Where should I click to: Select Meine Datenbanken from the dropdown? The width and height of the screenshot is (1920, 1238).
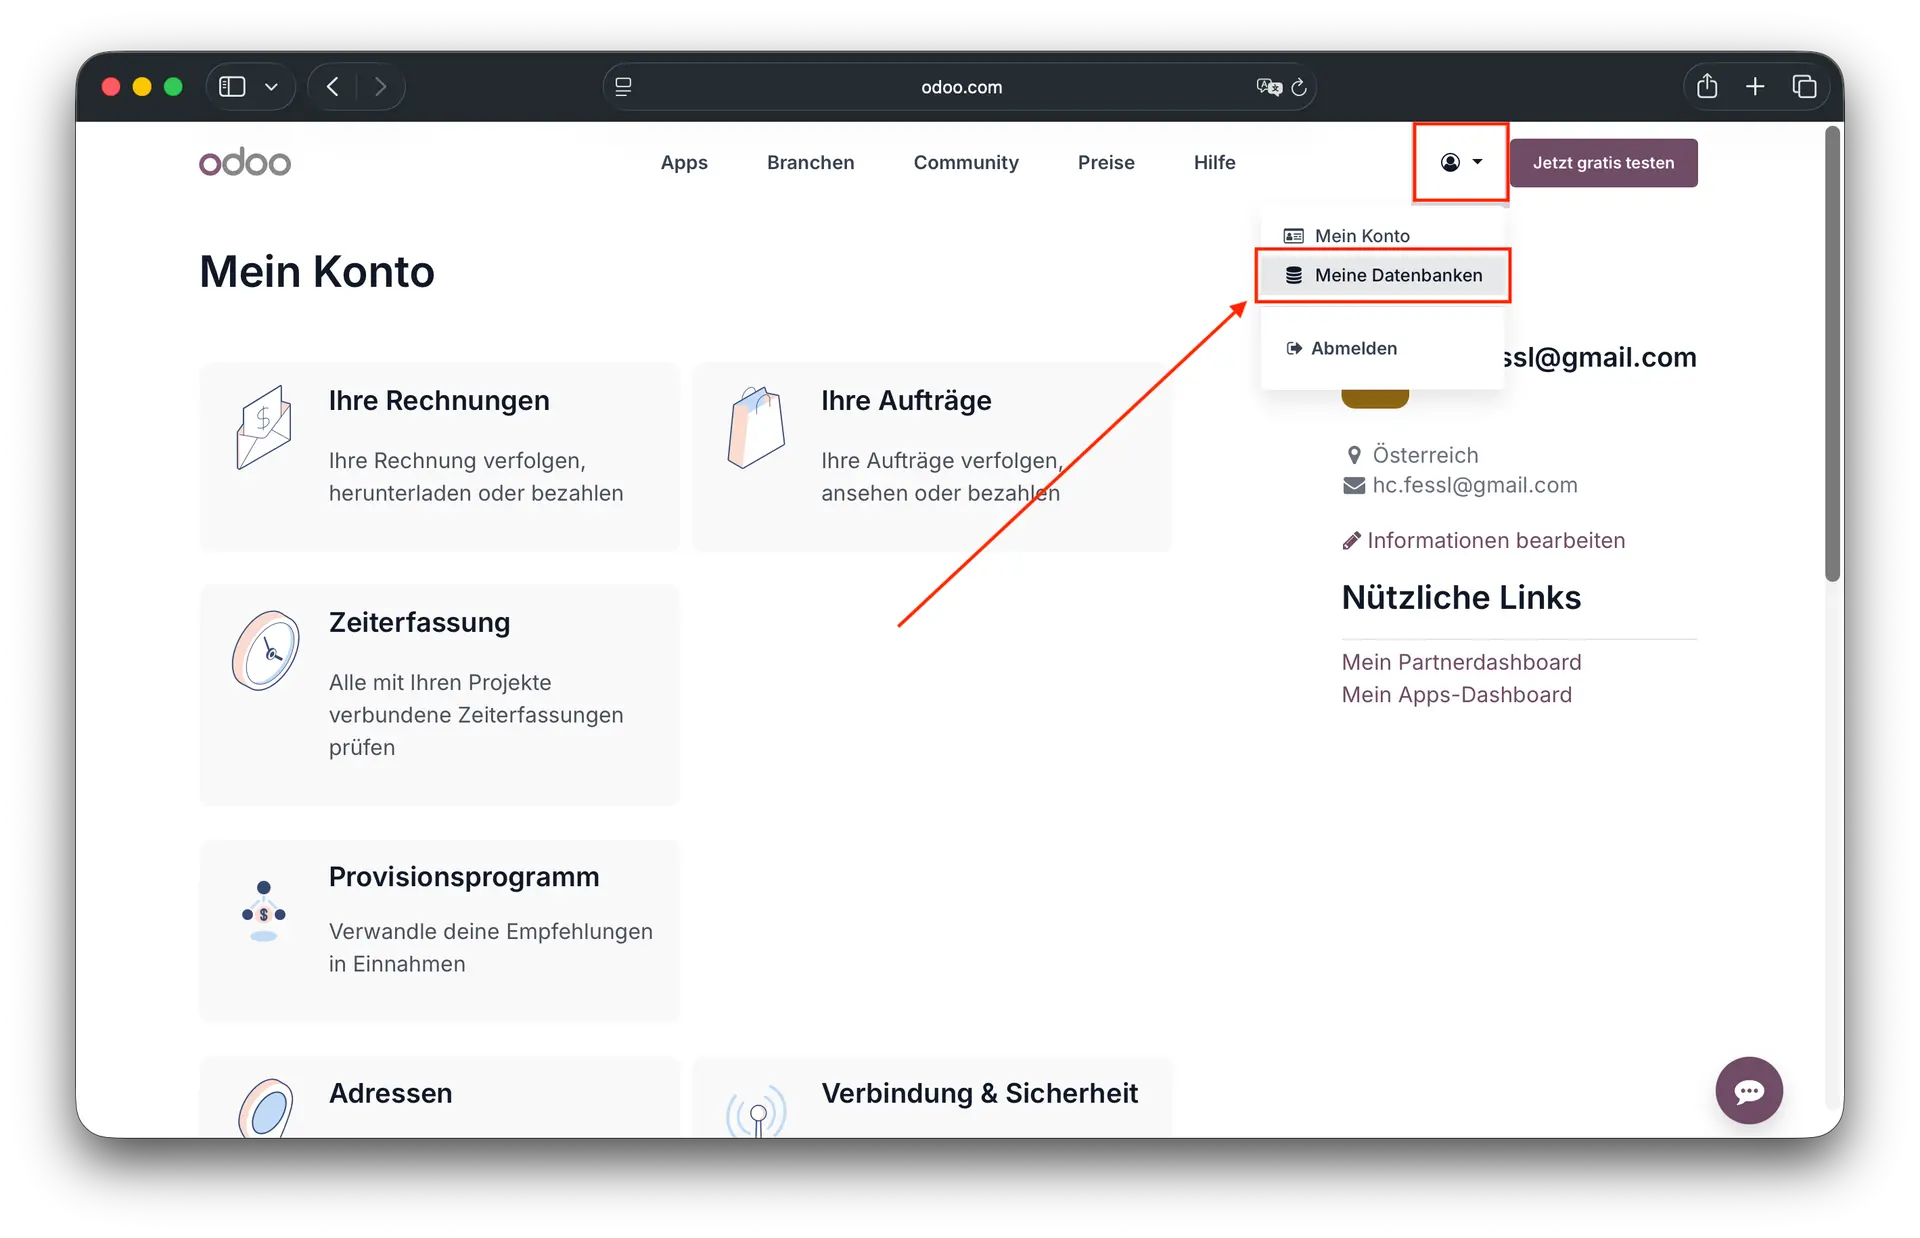(1383, 275)
